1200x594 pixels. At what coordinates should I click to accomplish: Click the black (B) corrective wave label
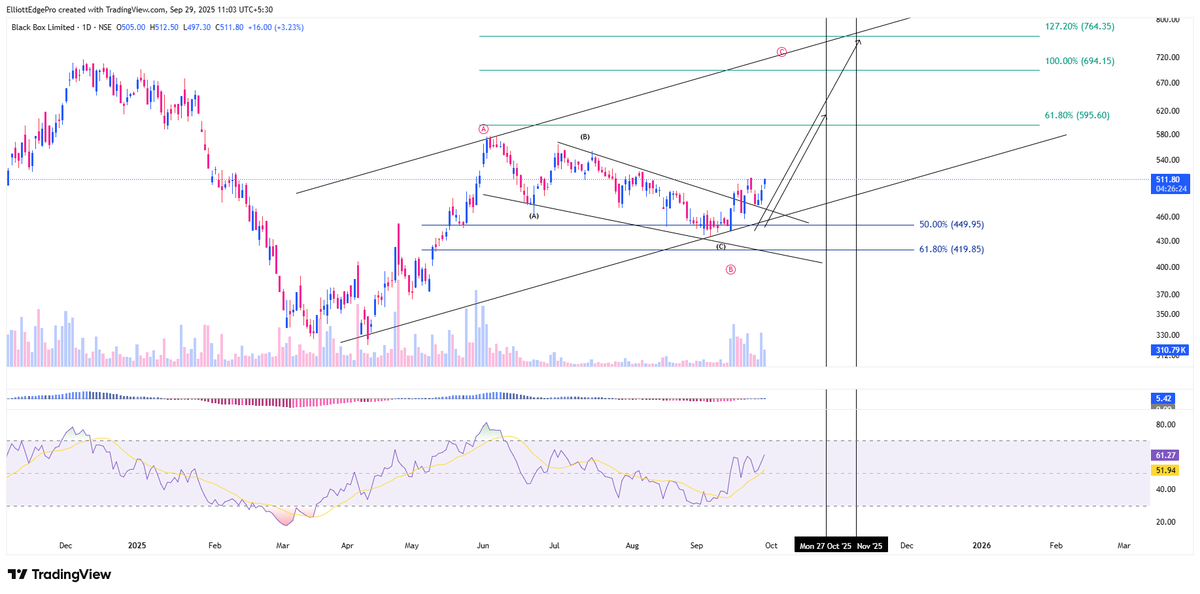pyautogui.click(x=585, y=136)
